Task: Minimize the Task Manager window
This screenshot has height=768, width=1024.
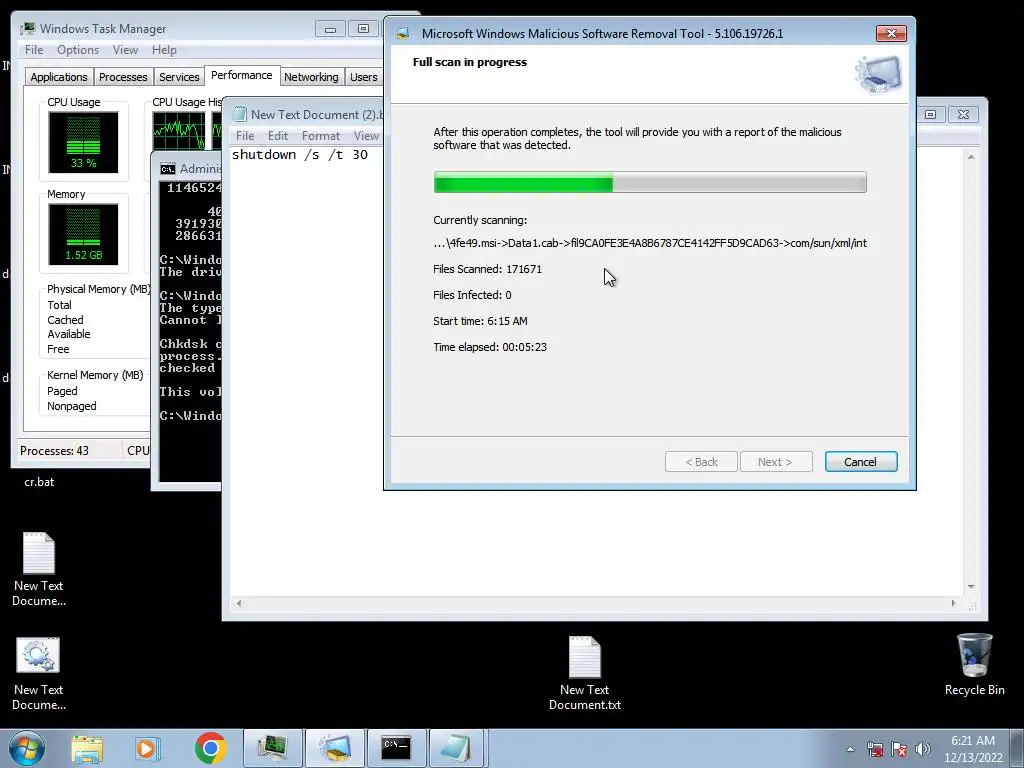Action: (x=330, y=29)
